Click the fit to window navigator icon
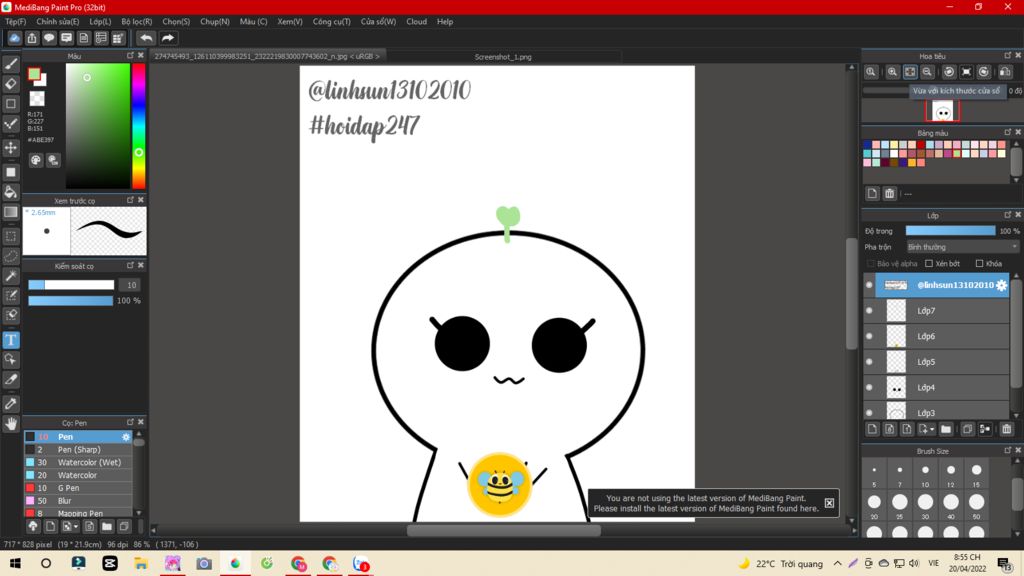This screenshot has height=576, width=1024. point(910,72)
